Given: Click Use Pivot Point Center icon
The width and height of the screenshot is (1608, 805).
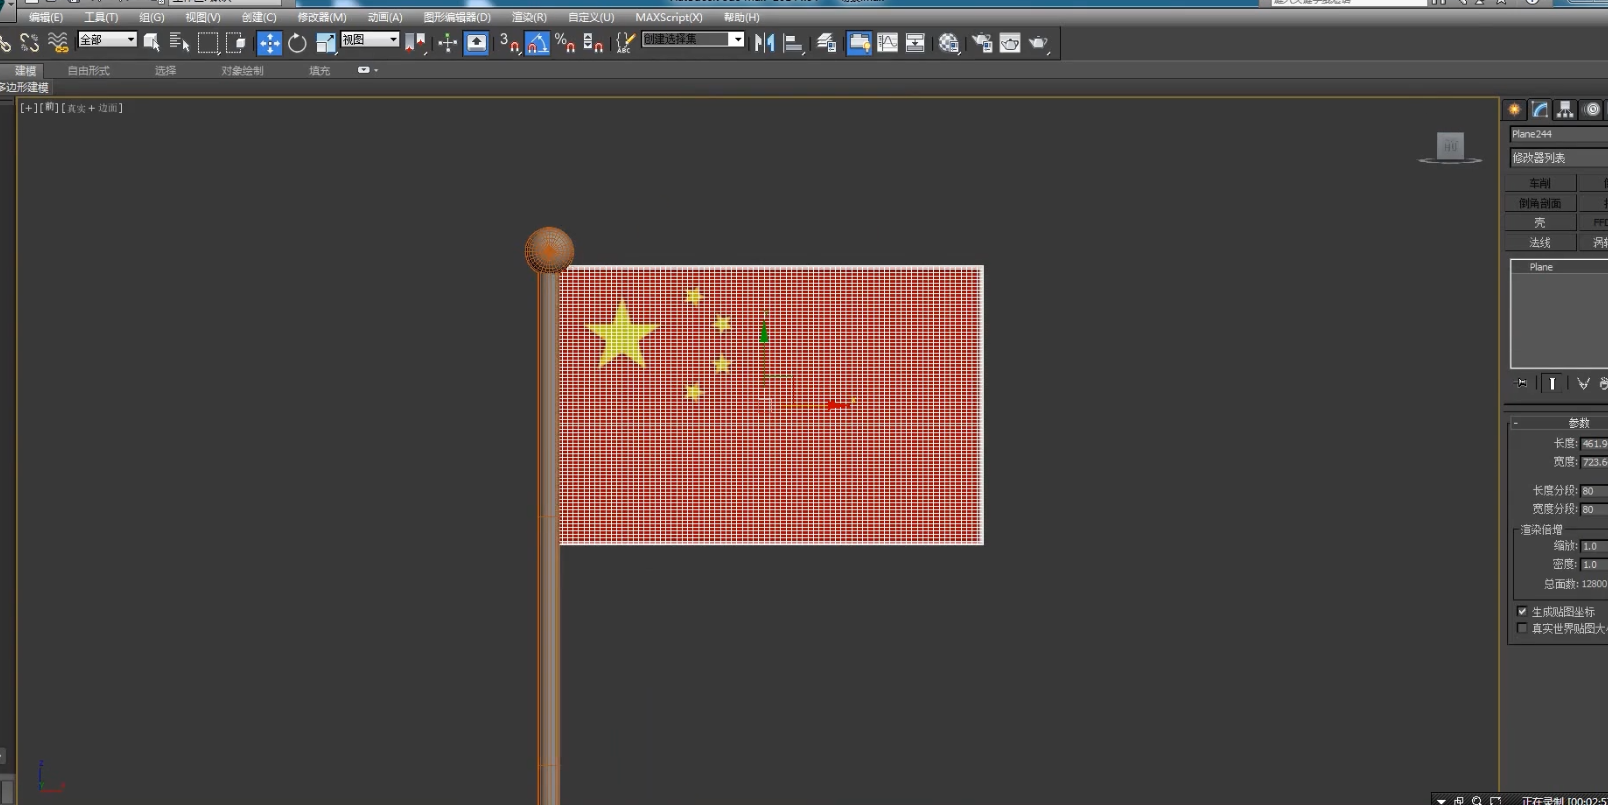Looking at the screenshot, I should [x=415, y=42].
